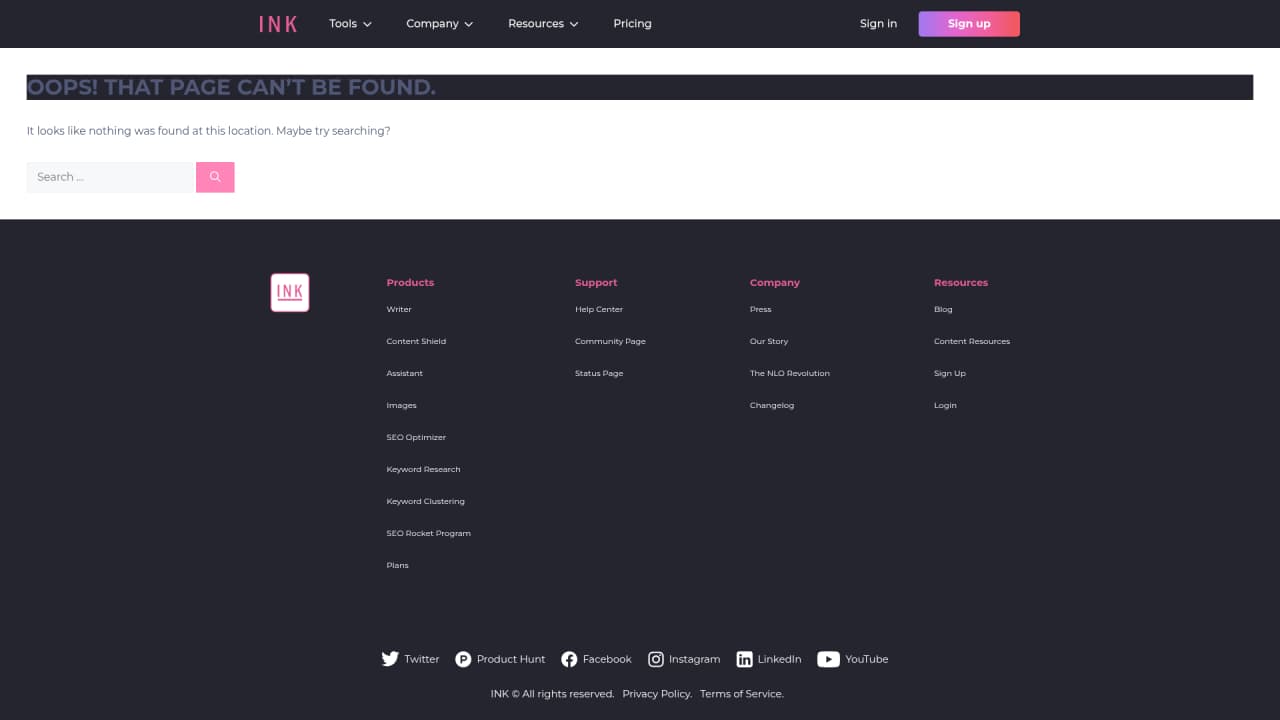The width and height of the screenshot is (1280, 720).
Task: Click the pink search magnifier button
Action: tap(215, 177)
